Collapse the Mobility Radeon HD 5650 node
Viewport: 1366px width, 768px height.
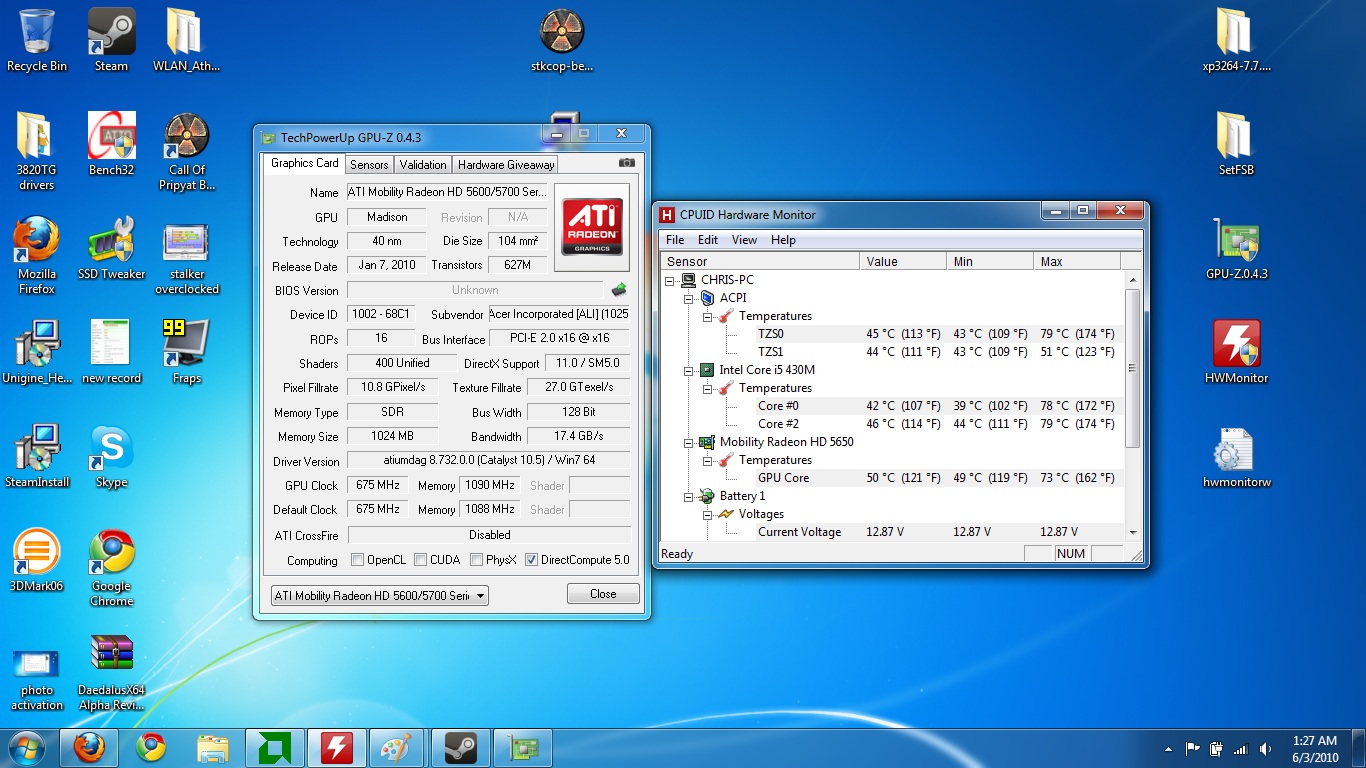(689, 442)
